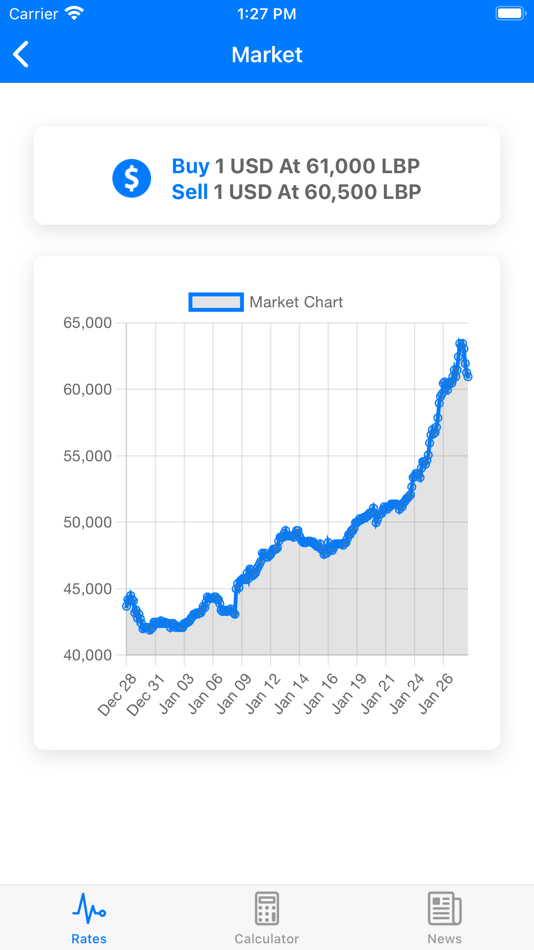Tap the back arrow in header
The height and width of the screenshot is (950, 534).
[x=21, y=55]
